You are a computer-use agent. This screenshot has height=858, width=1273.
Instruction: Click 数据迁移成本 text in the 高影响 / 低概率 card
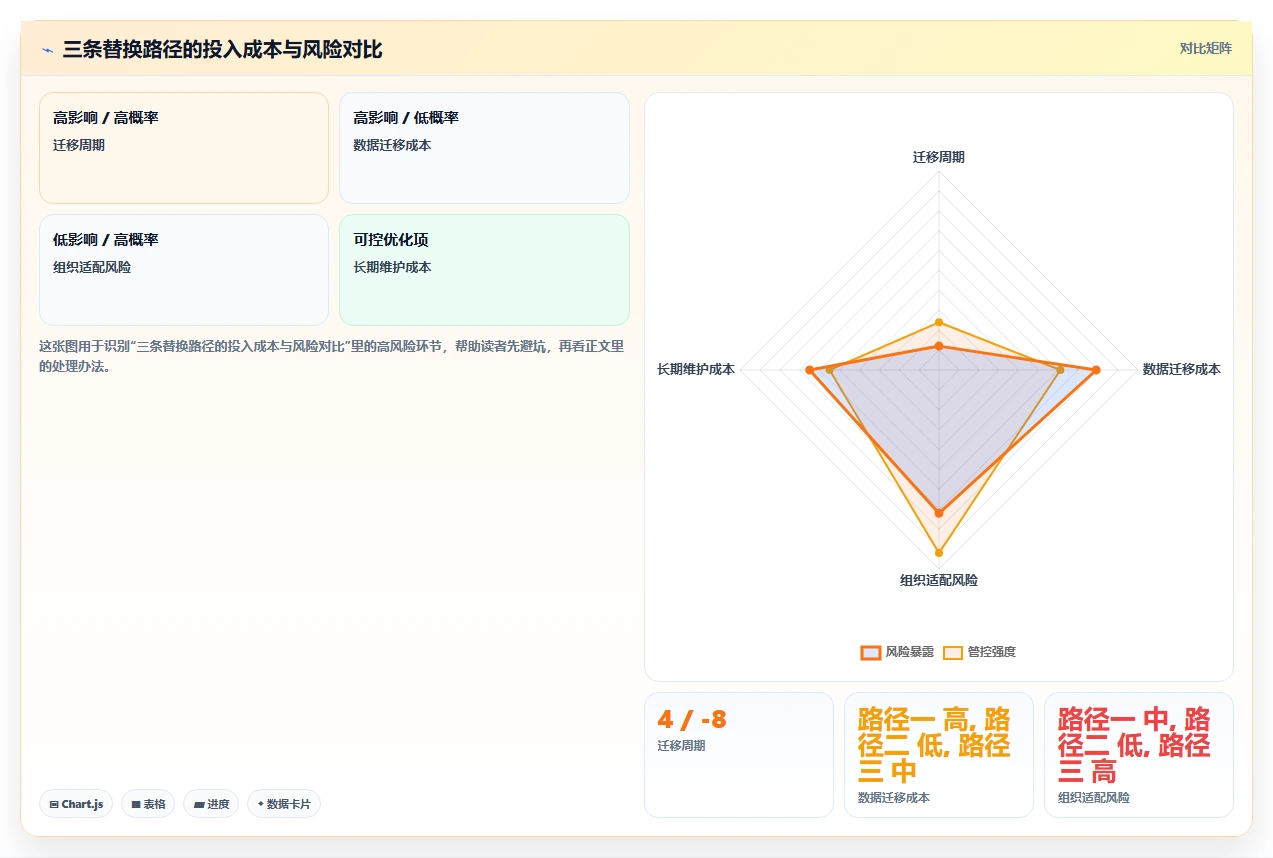(392, 145)
